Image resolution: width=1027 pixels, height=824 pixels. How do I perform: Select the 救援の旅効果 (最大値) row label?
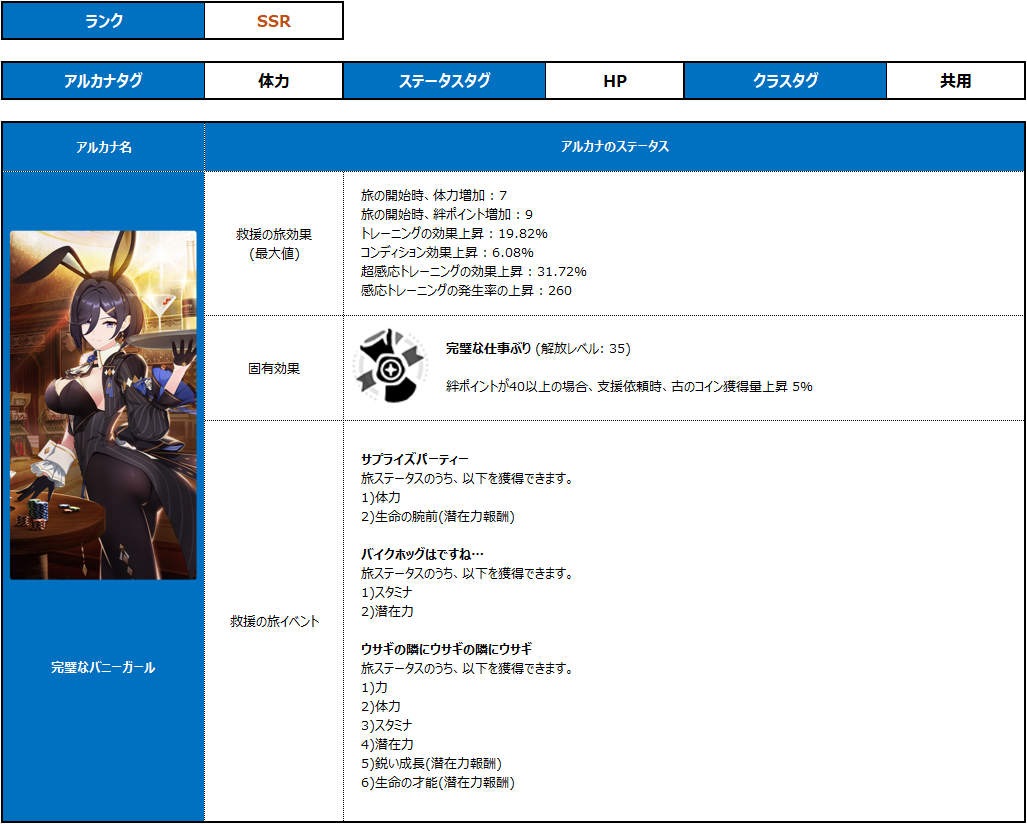coord(274,244)
